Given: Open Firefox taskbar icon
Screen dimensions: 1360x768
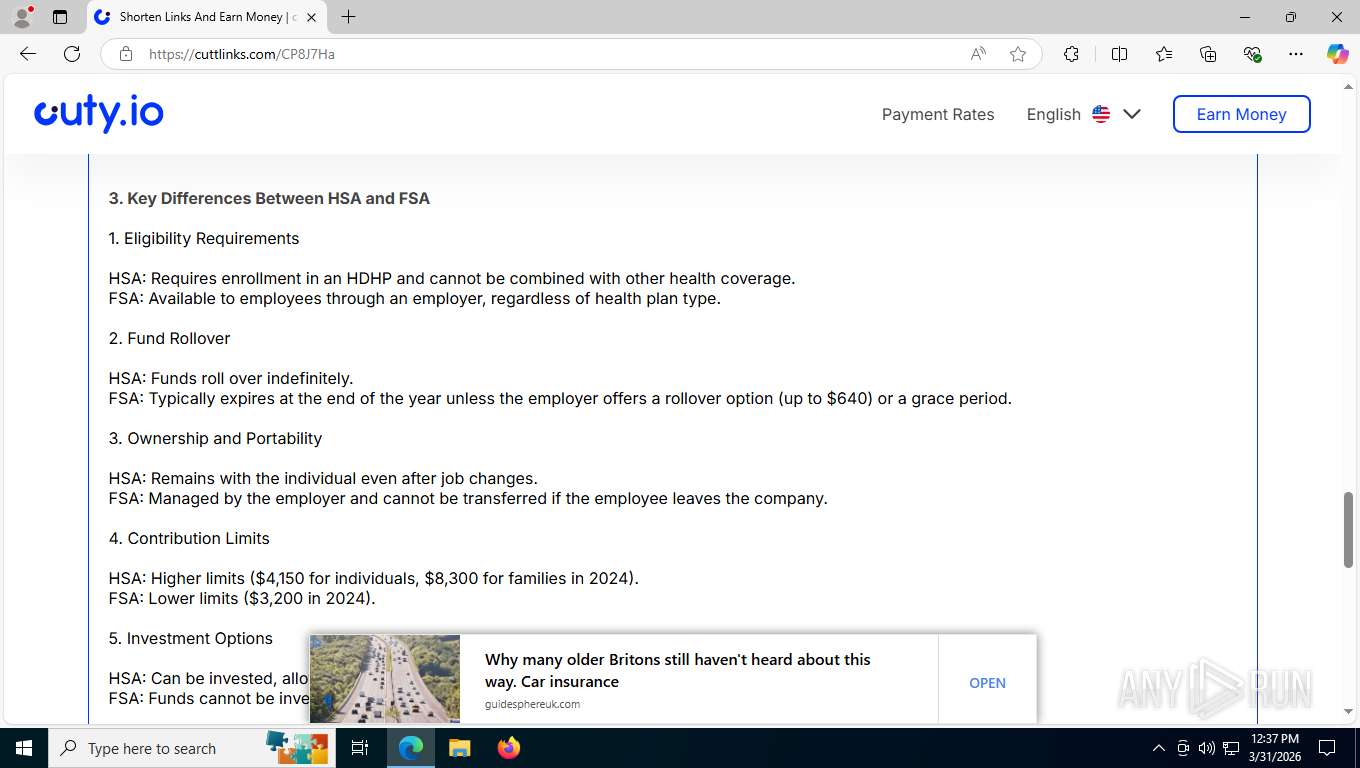Looking at the screenshot, I should pos(509,748).
